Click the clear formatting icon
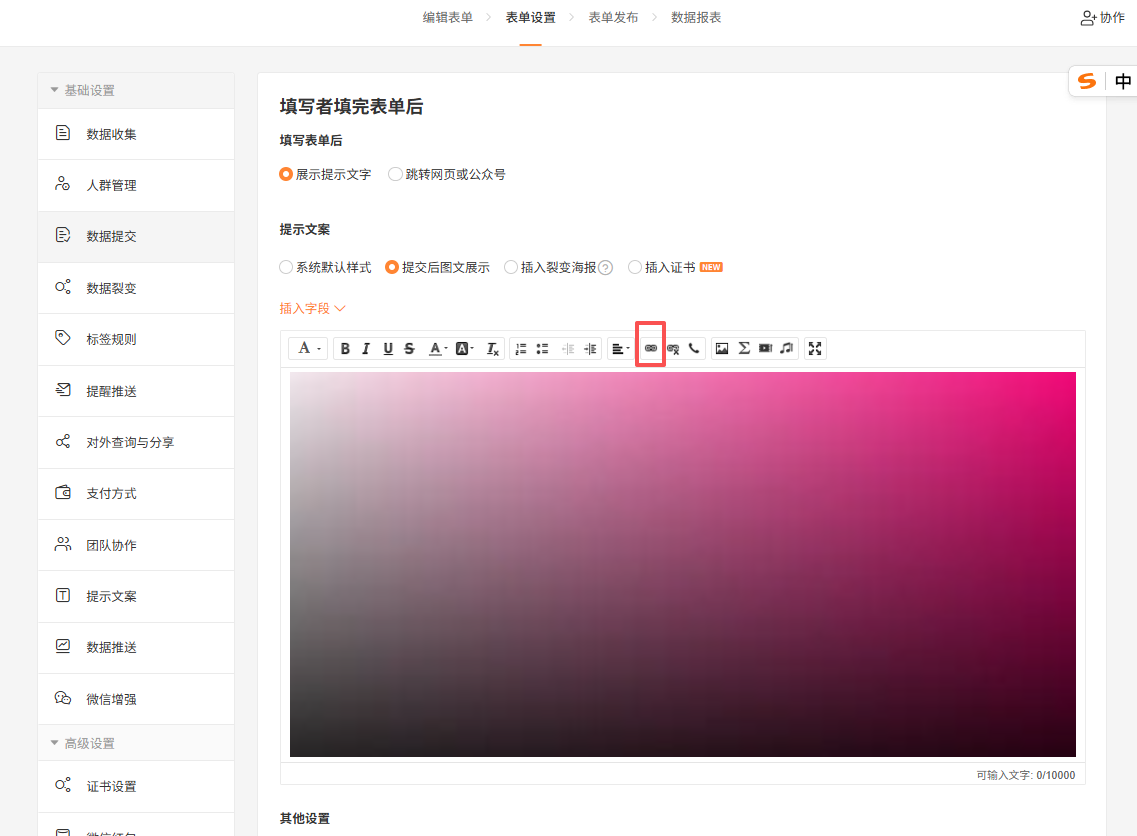 tap(492, 349)
